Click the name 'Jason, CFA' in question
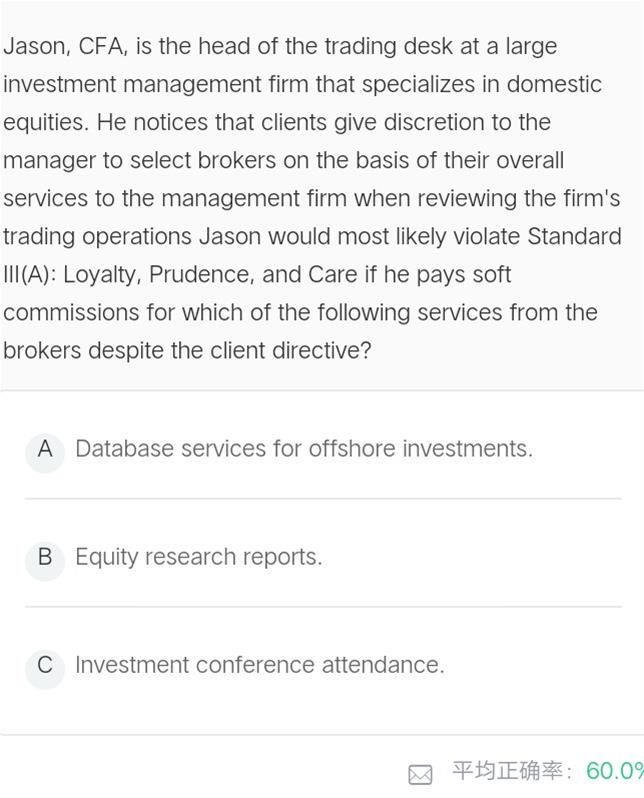 [x=64, y=46]
